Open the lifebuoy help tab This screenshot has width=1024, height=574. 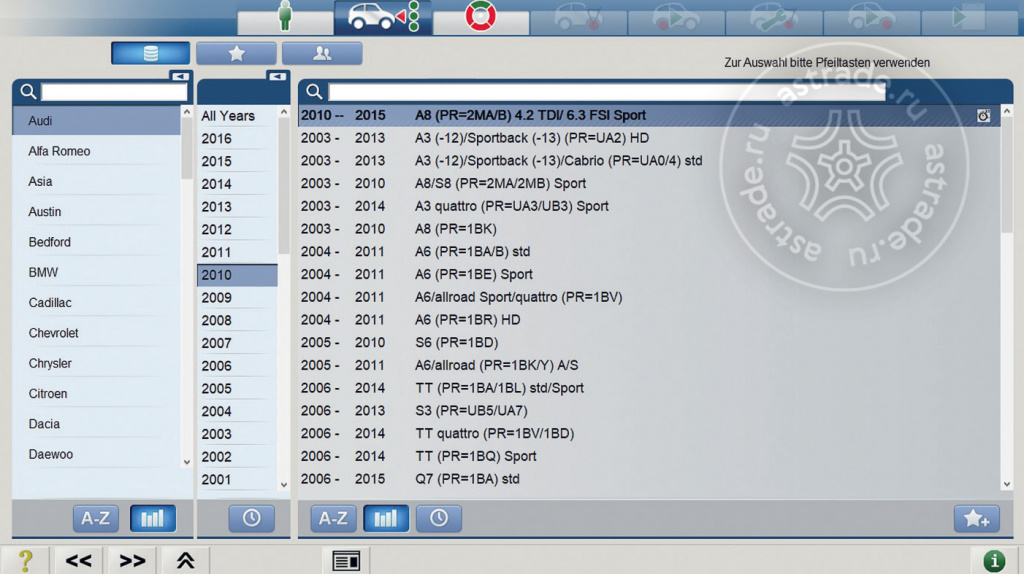click(481, 17)
